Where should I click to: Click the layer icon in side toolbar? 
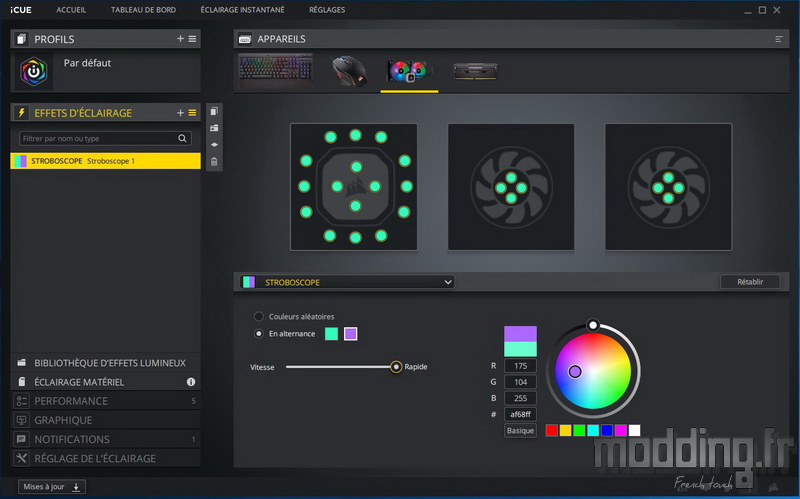[214, 145]
